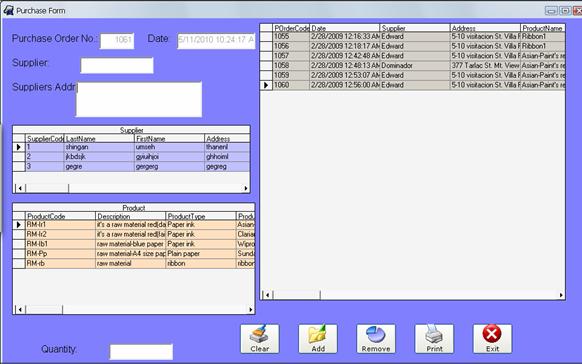Click the 'ribbon' product type cell
Screen dimensions: 582x364
point(201,263)
